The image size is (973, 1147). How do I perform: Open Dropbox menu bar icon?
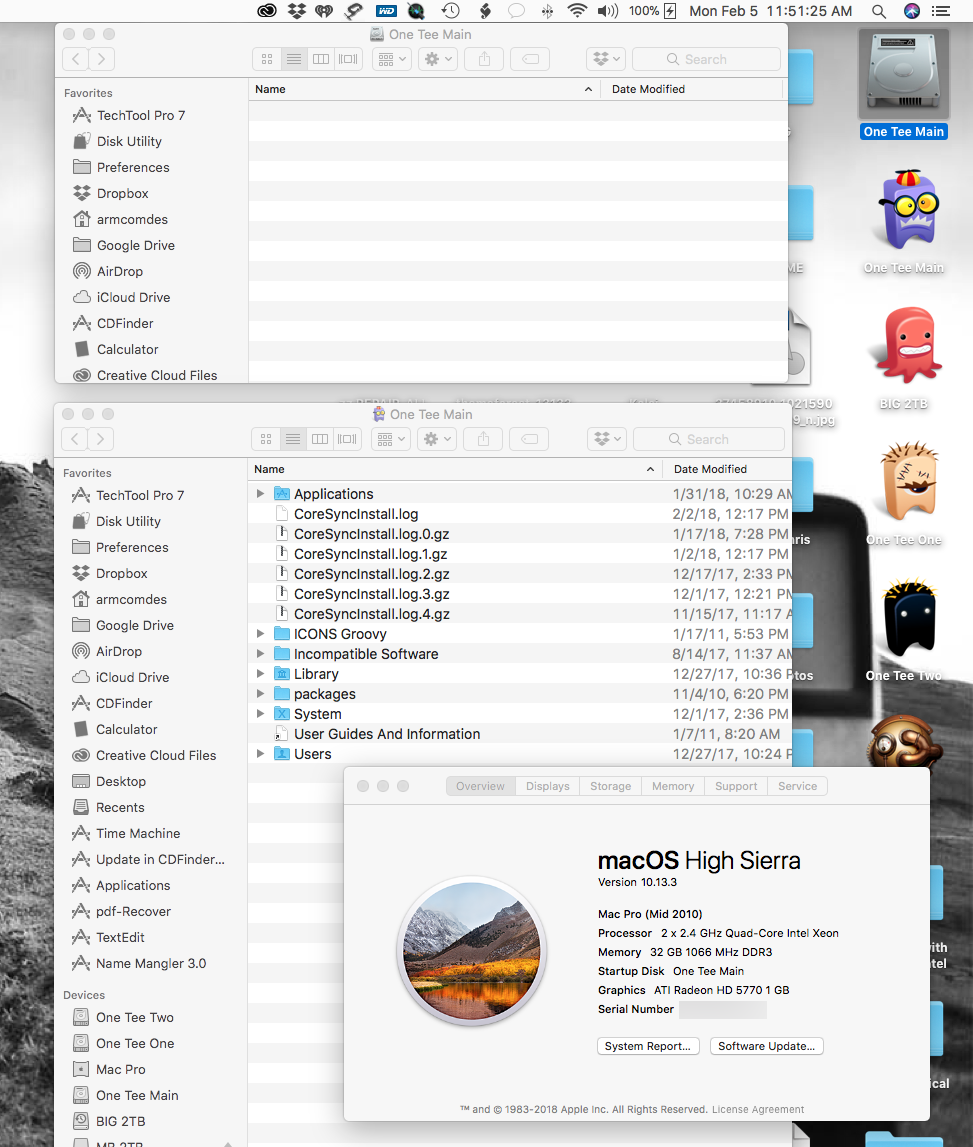tap(296, 11)
